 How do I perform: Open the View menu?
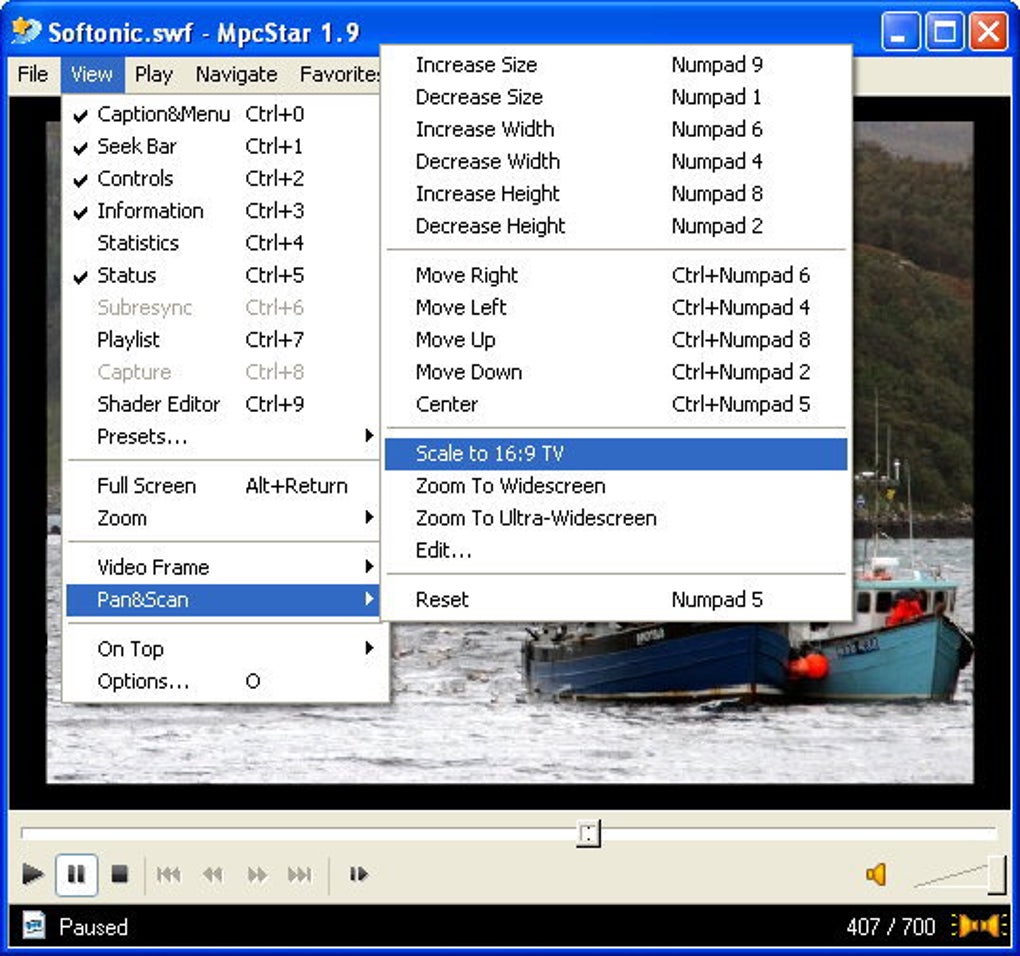[92, 74]
